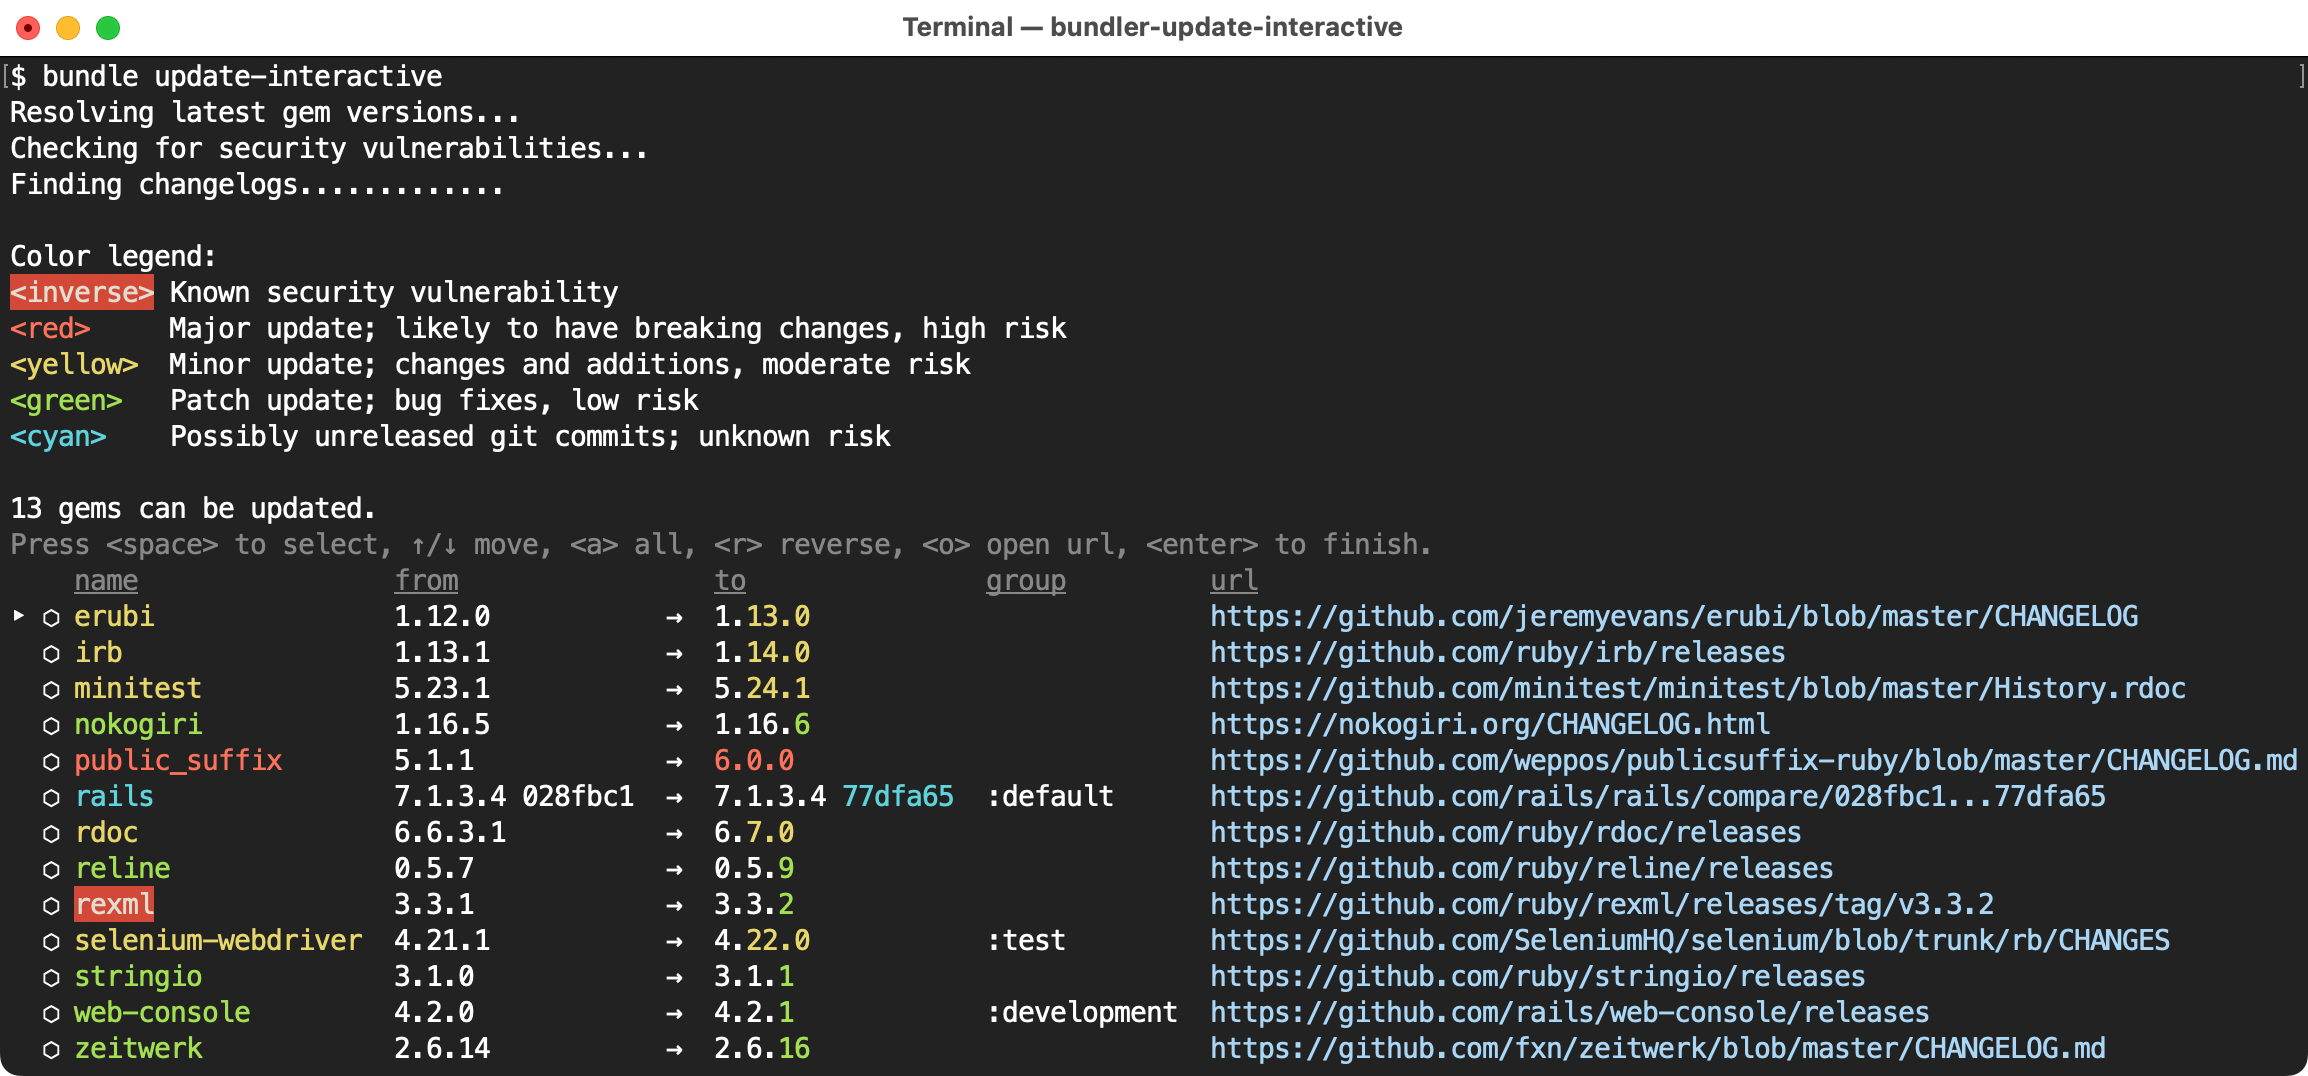Click the 6.0.0 target version of public_suffix
Image resolution: width=2308 pixels, height=1076 pixels.
click(754, 760)
